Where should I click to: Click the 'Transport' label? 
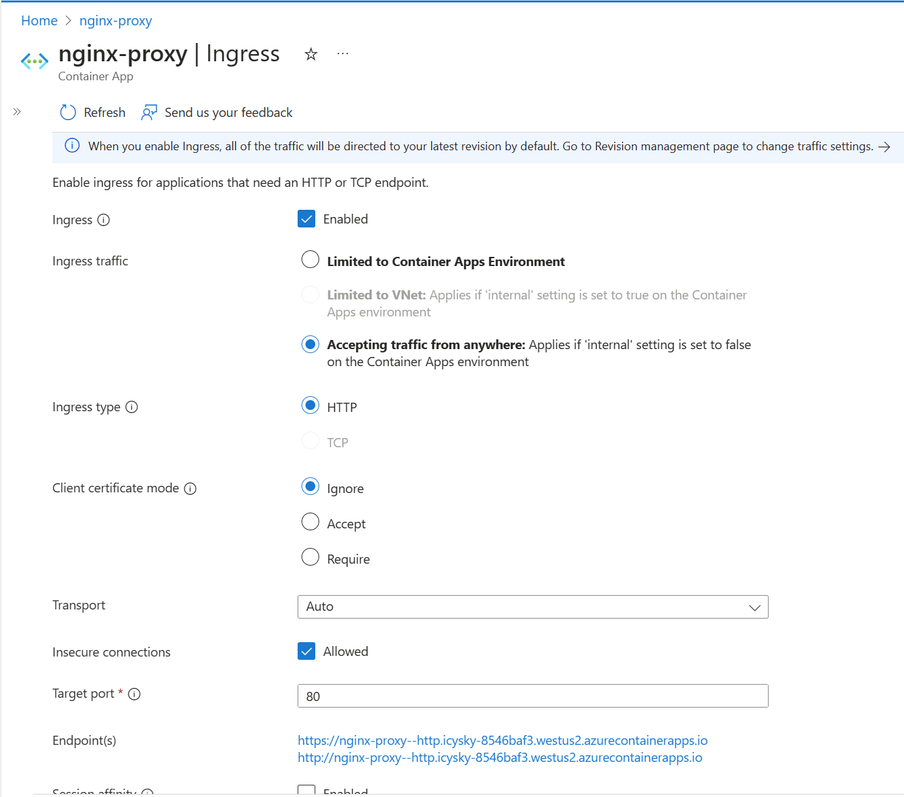79,606
